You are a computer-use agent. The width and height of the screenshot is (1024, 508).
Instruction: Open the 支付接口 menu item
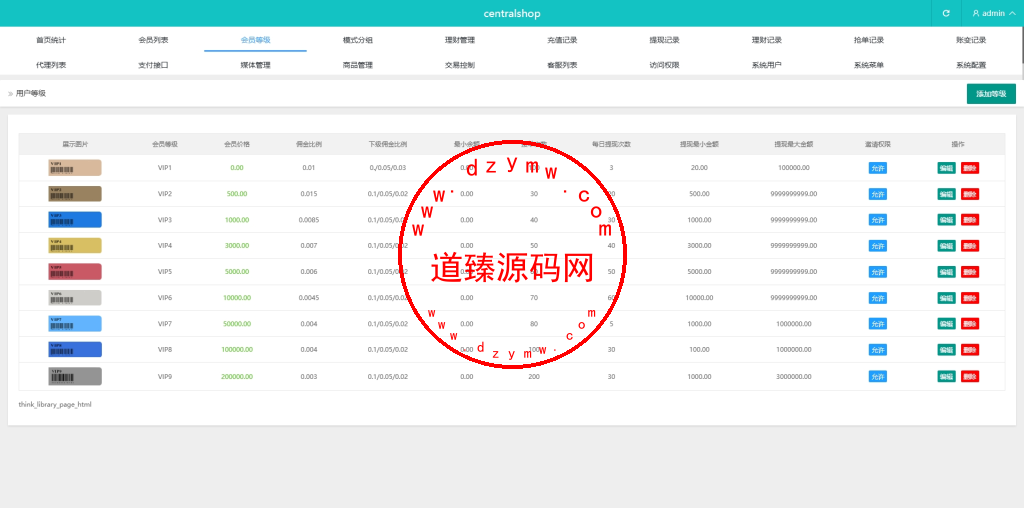[153, 65]
